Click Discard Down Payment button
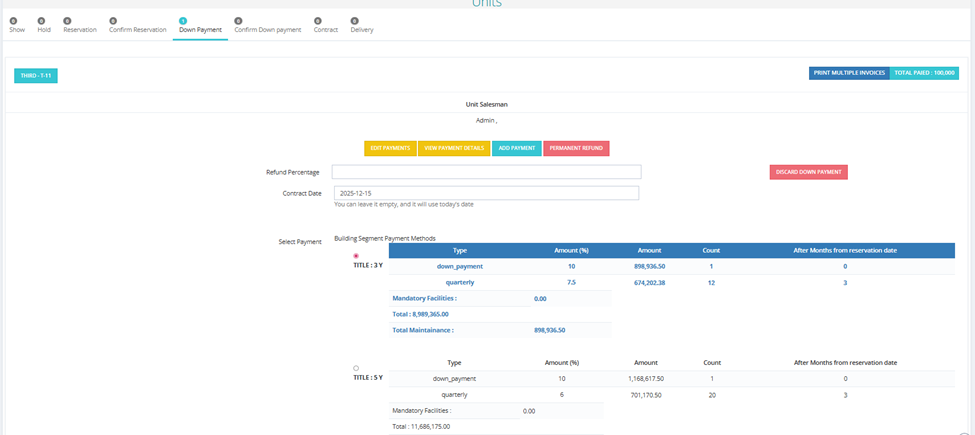 click(808, 172)
